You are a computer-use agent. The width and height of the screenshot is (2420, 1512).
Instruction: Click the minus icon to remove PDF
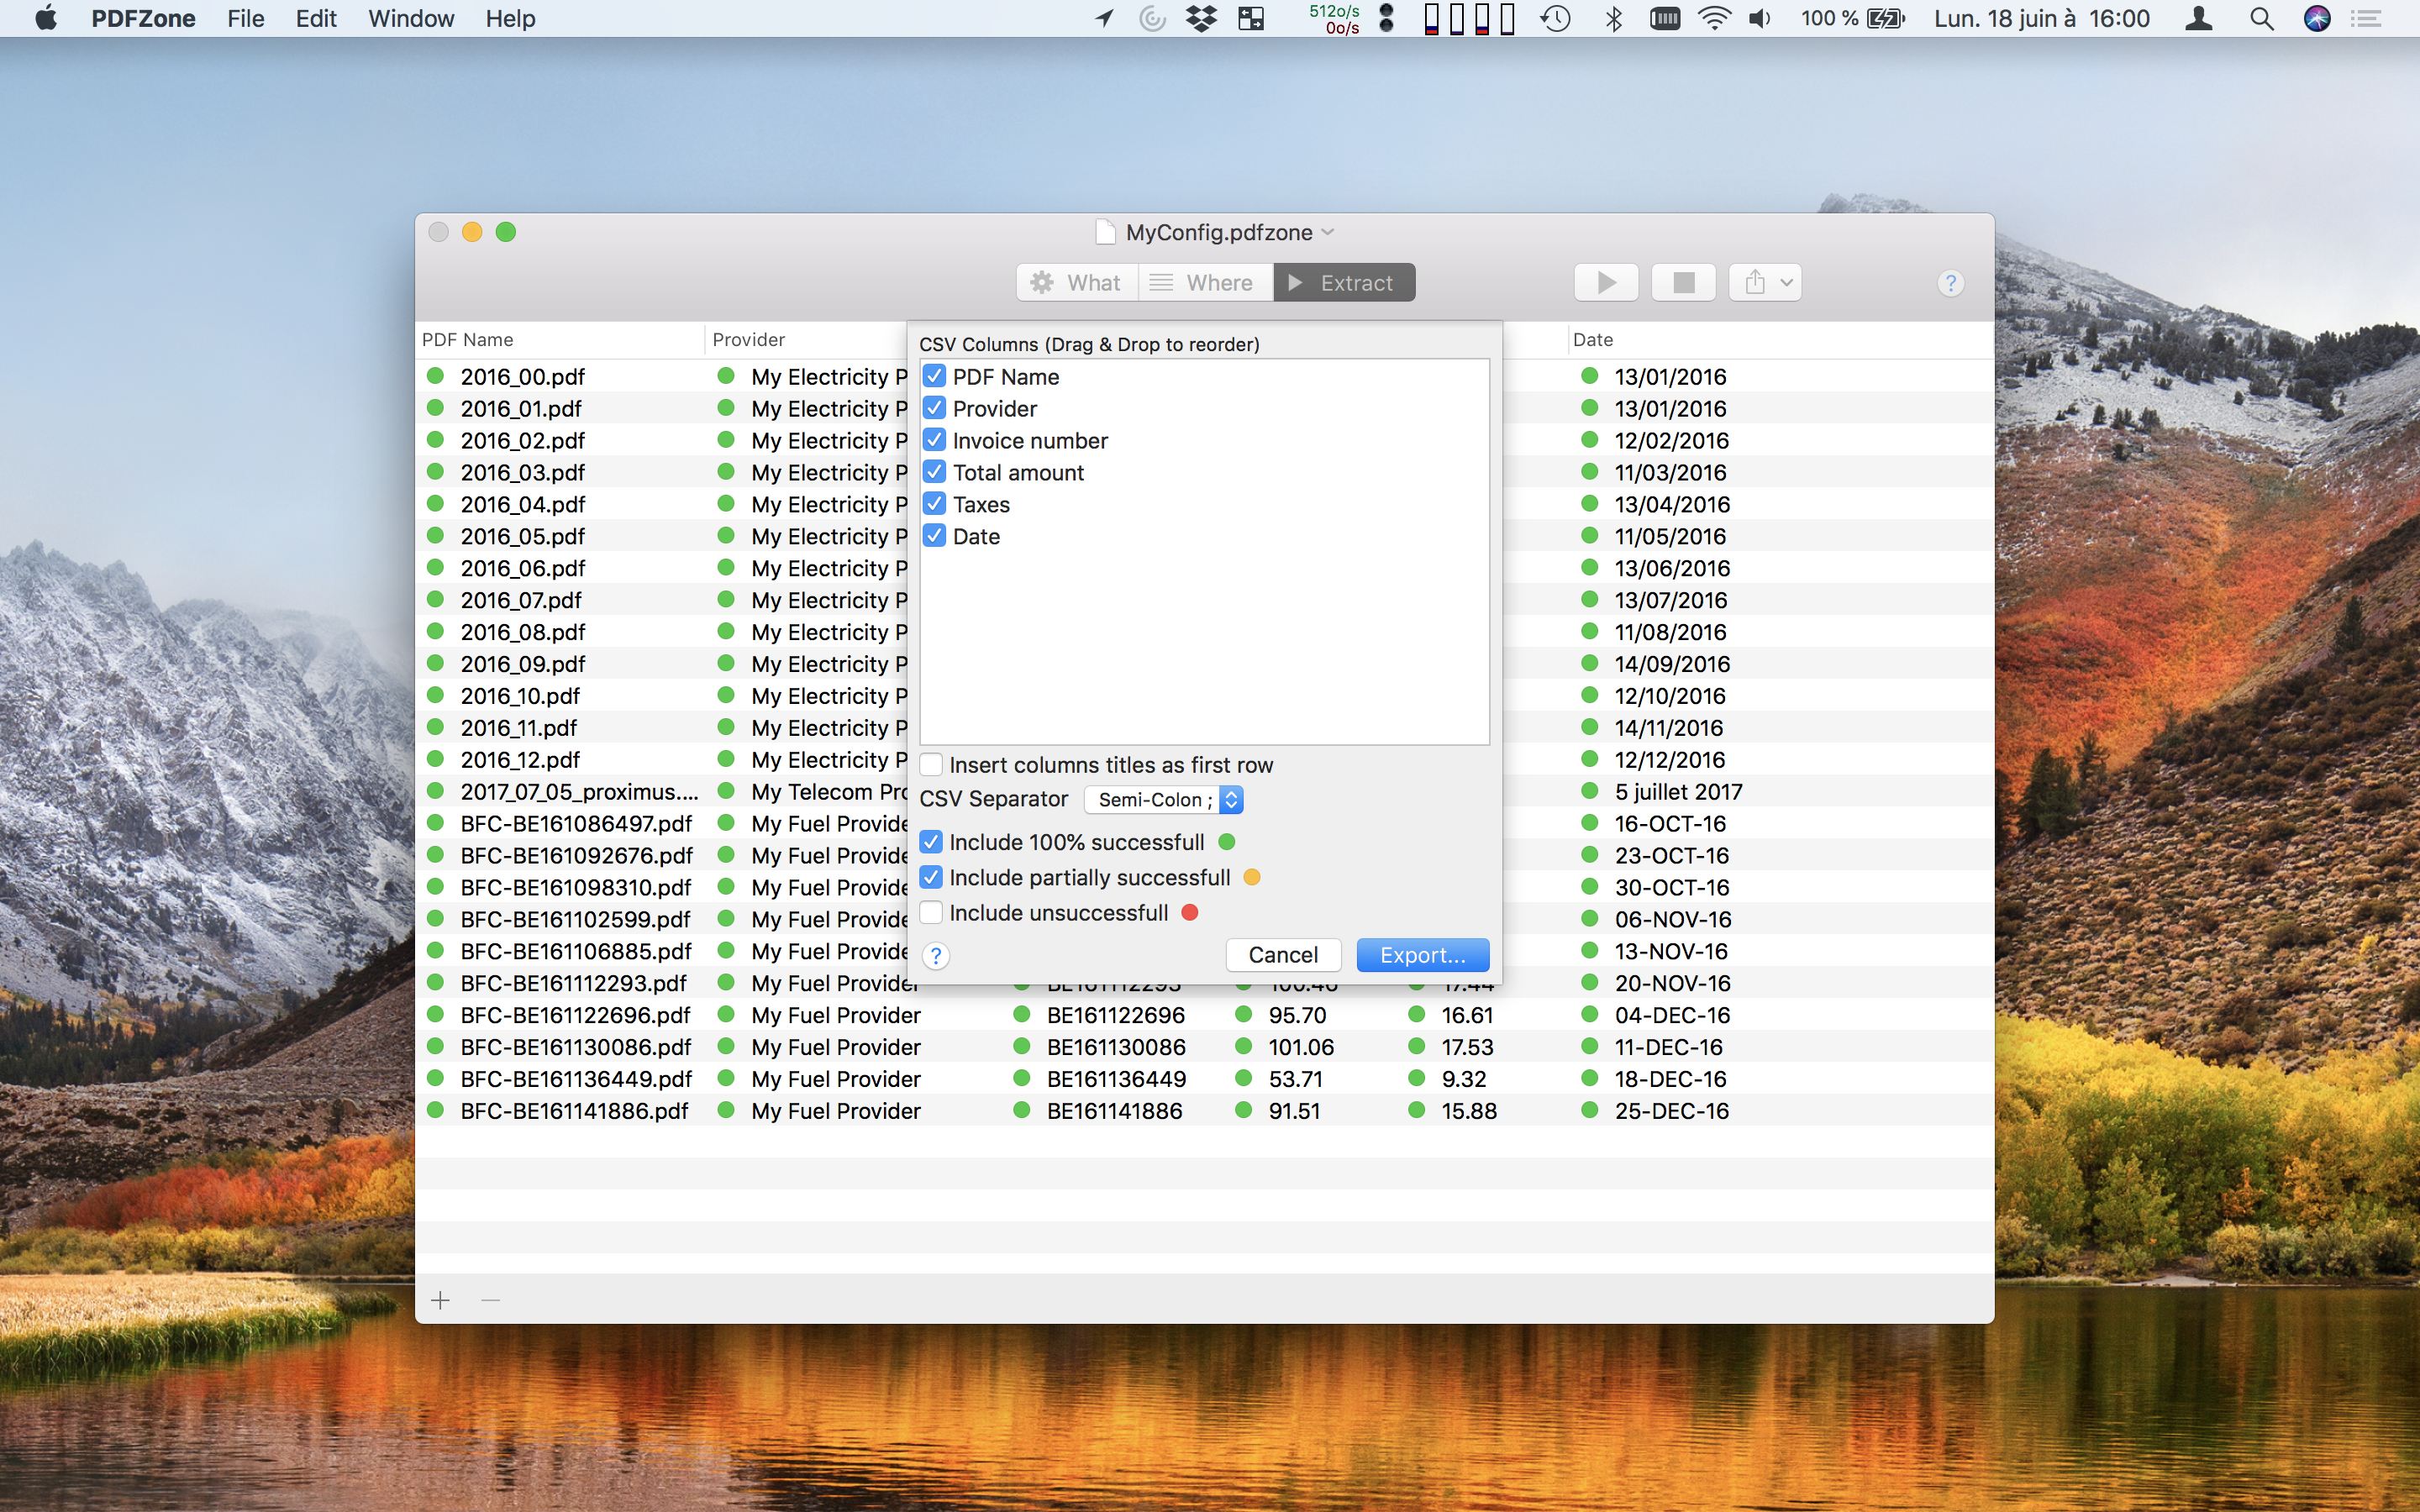(x=490, y=1300)
